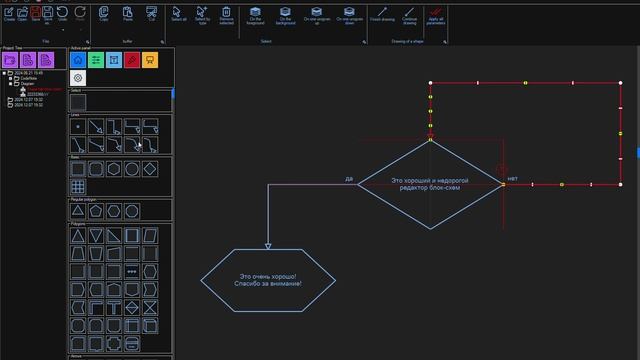Screen dimensions: 640x360
Task: Switch to green sliders settings panel
Action: (96, 60)
